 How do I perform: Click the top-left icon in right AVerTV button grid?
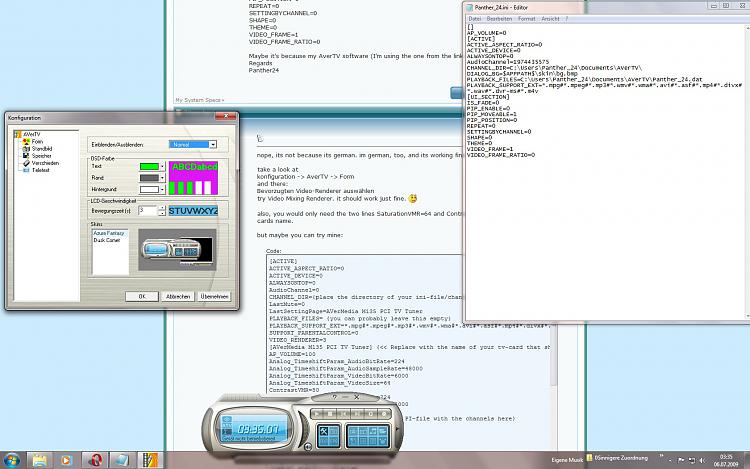tap(353, 431)
